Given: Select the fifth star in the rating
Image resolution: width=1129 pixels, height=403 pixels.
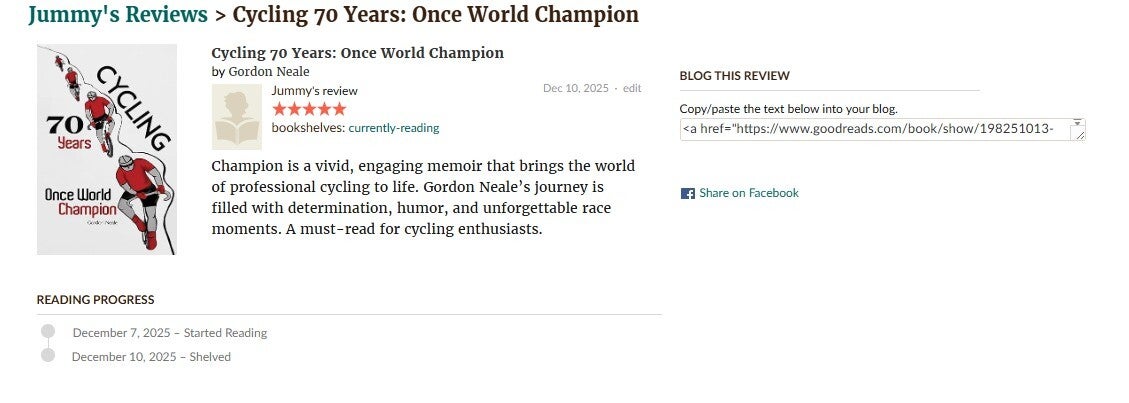Looking at the screenshot, I should [340, 109].
